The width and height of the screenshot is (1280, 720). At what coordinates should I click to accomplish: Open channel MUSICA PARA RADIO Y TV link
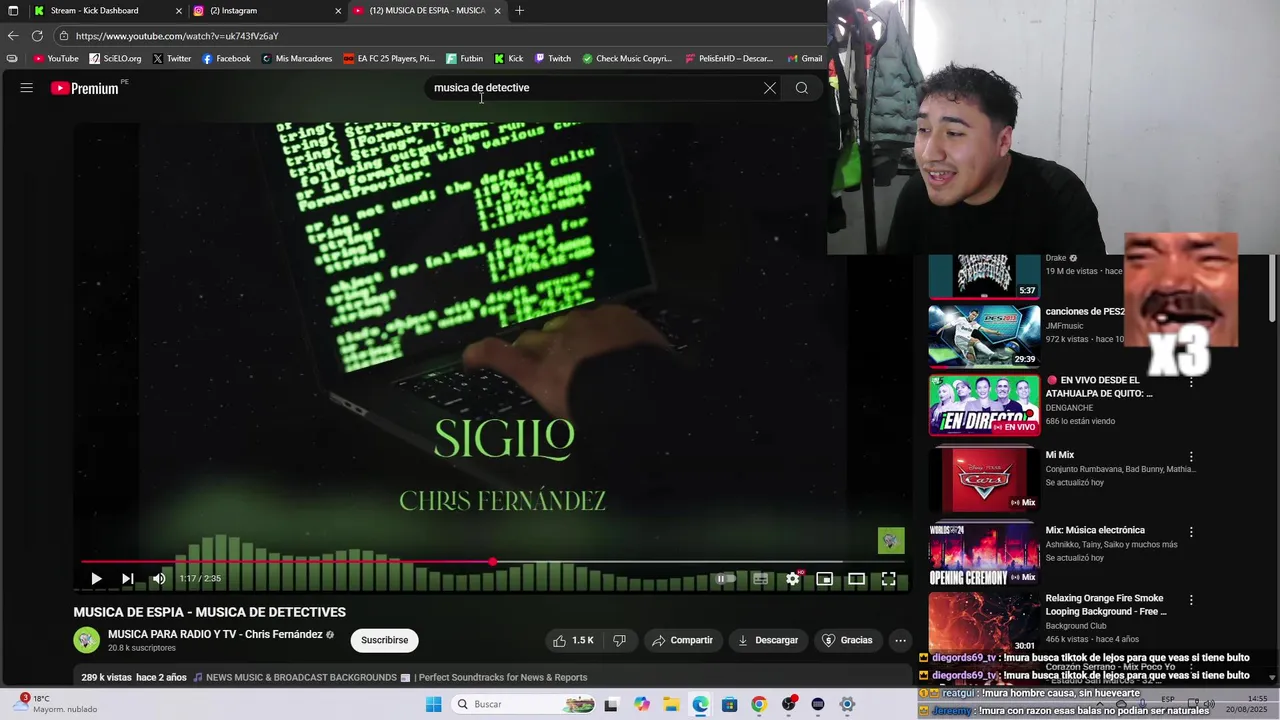point(215,634)
